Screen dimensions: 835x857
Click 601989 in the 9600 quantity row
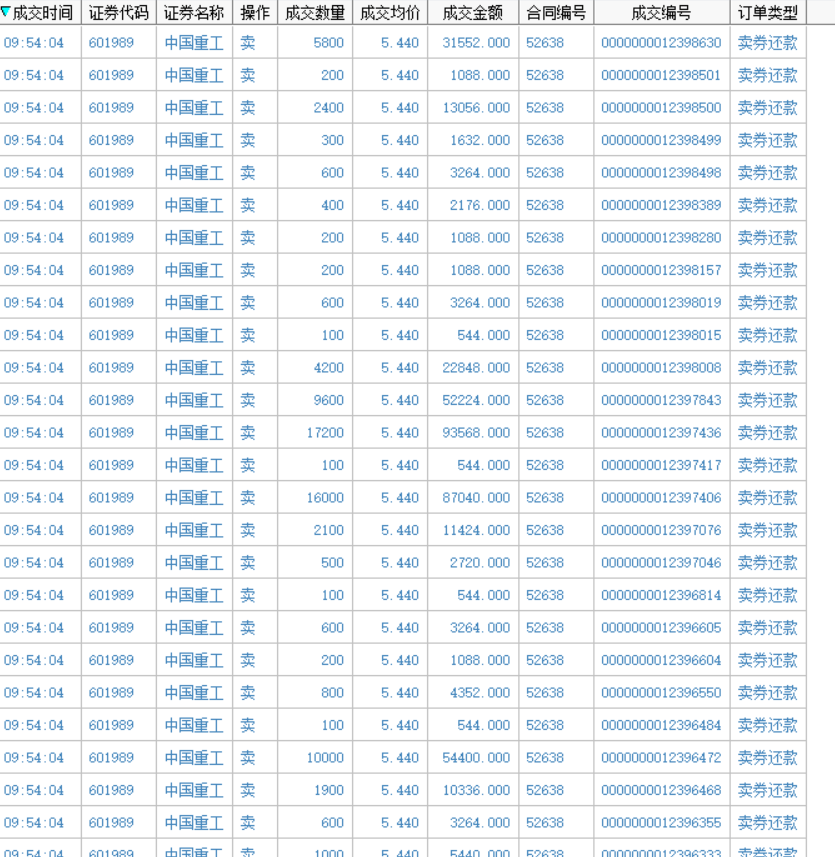pyautogui.click(x=111, y=400)
